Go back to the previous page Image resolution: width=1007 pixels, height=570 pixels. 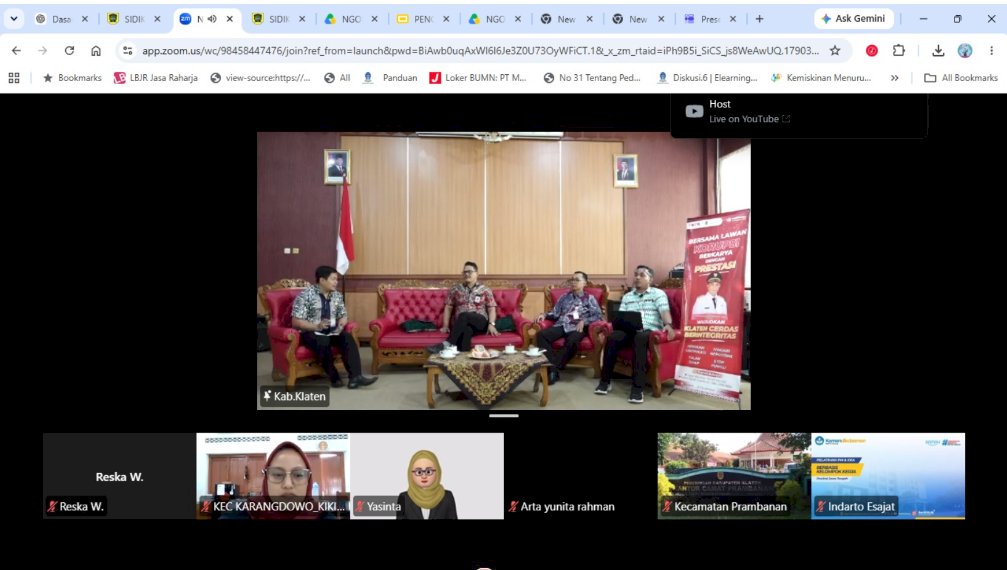pos(16,51)
